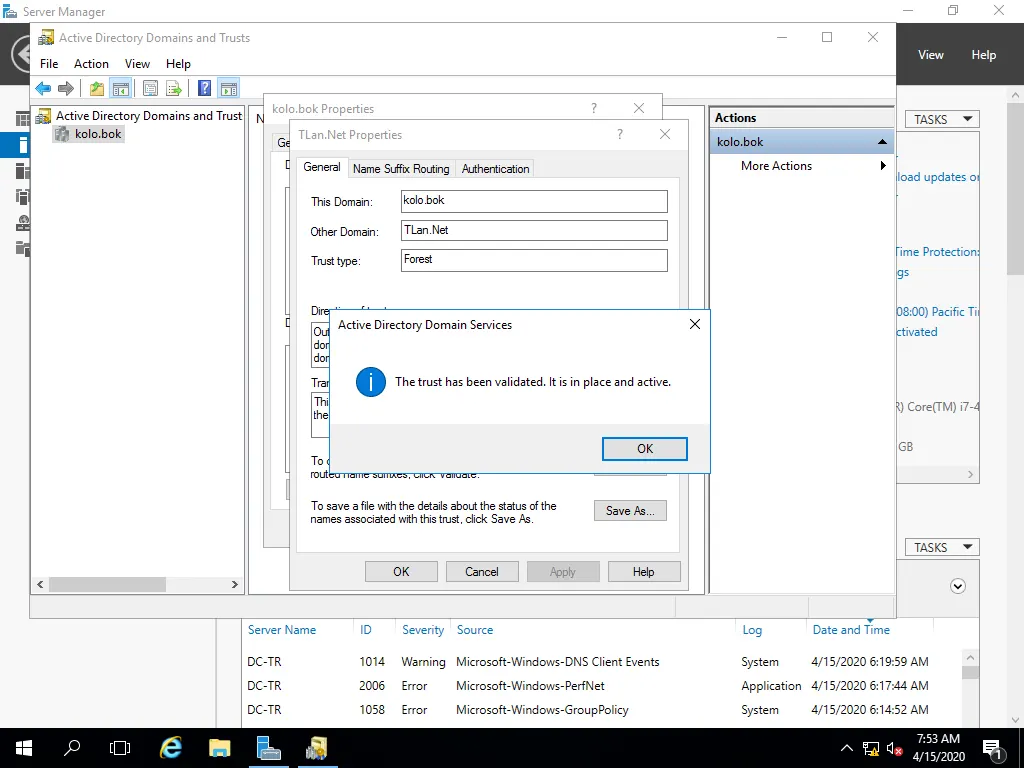
Task: Click Active Directory Domains and Trusts taskbar icon
Action: tap(317, 748)
